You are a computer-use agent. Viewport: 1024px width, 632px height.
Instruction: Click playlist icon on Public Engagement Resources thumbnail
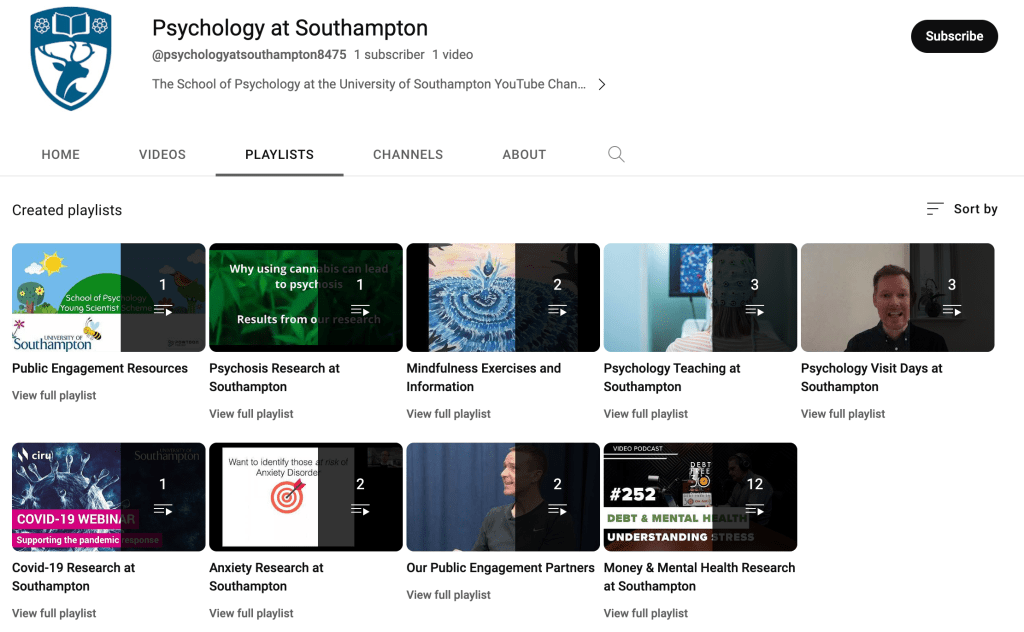[163, 311]
